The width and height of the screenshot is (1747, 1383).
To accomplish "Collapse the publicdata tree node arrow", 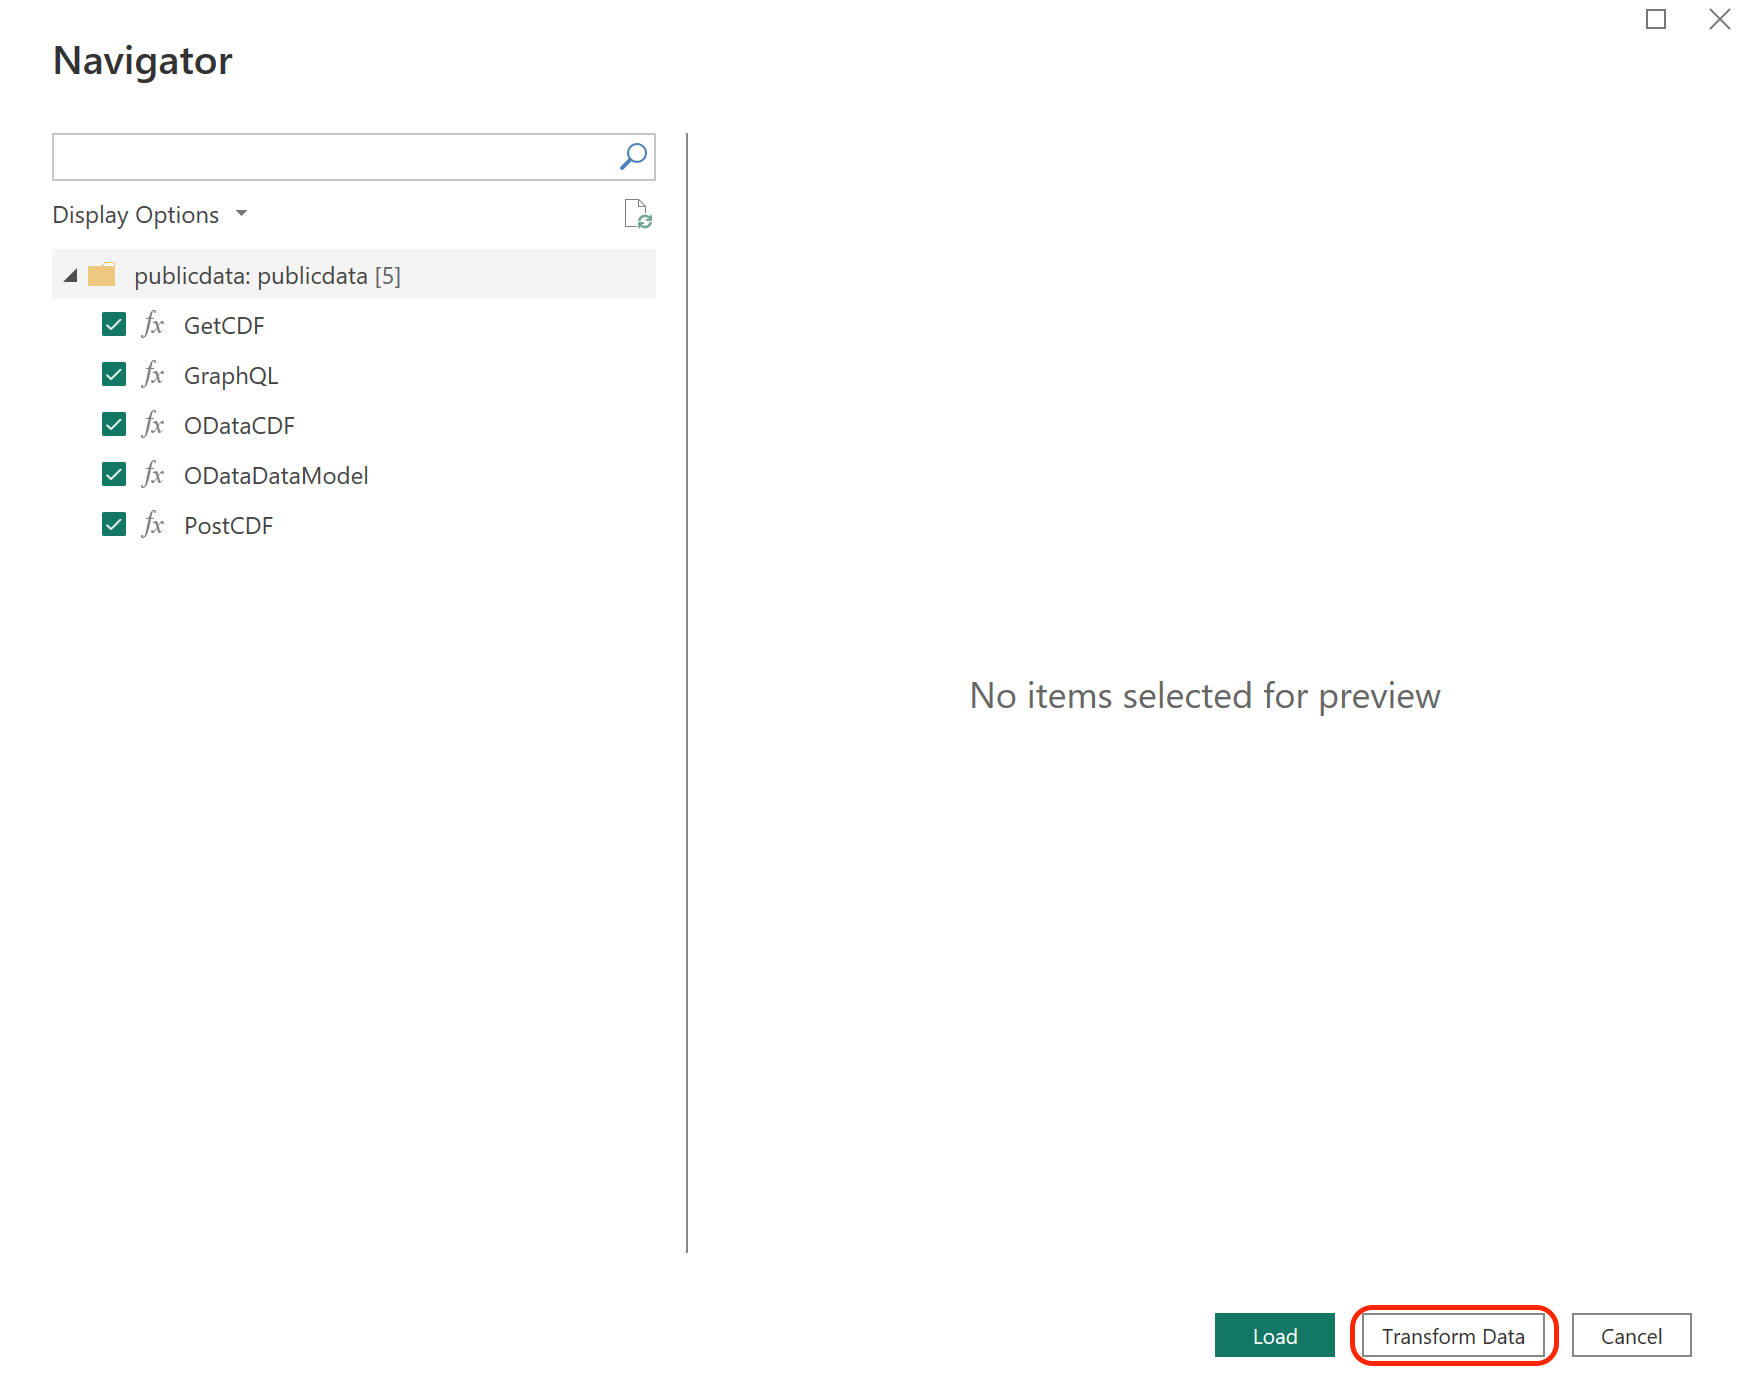I will (x=70, y=276).
